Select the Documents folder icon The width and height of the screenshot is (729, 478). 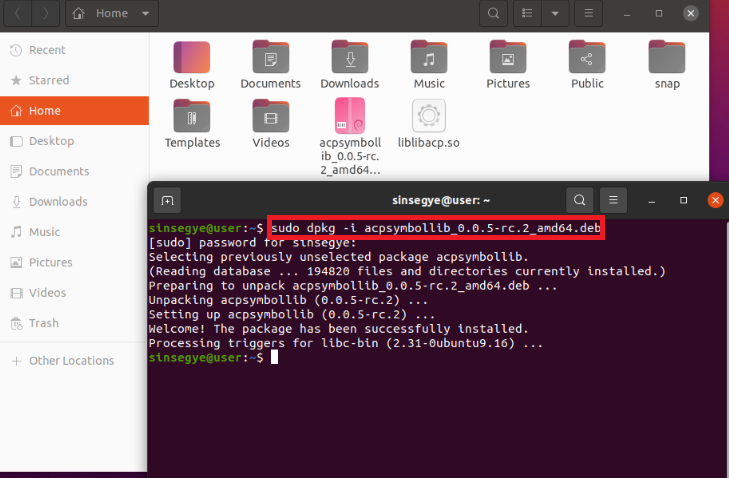(271, 57)
